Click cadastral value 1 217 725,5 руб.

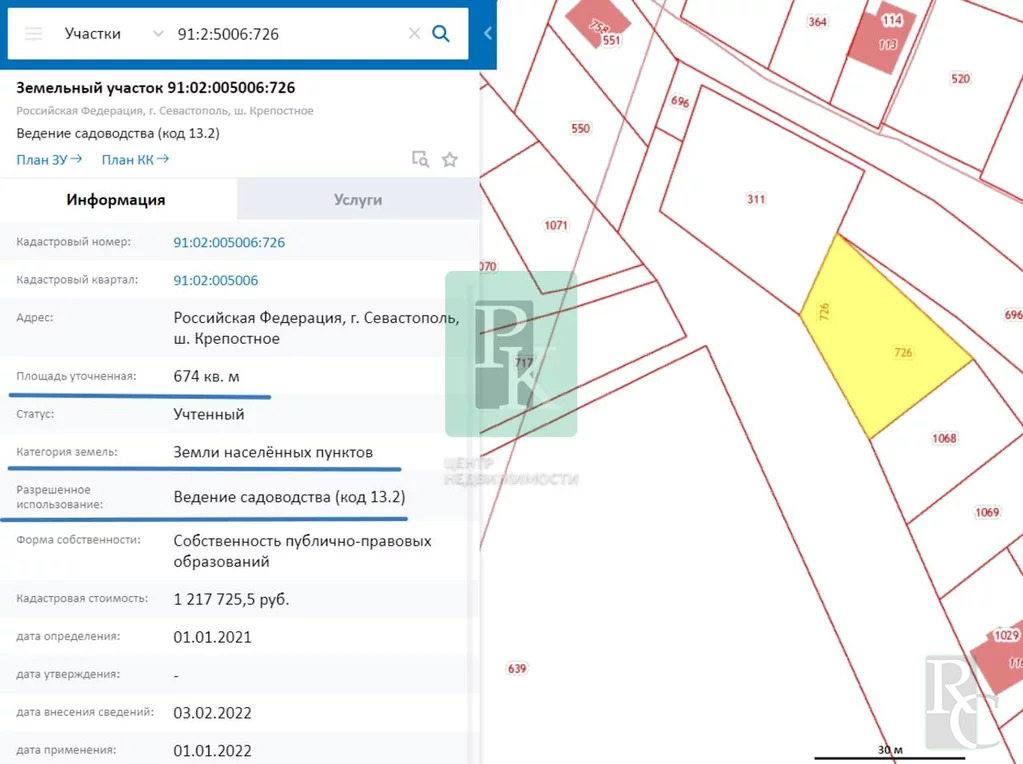231,599
